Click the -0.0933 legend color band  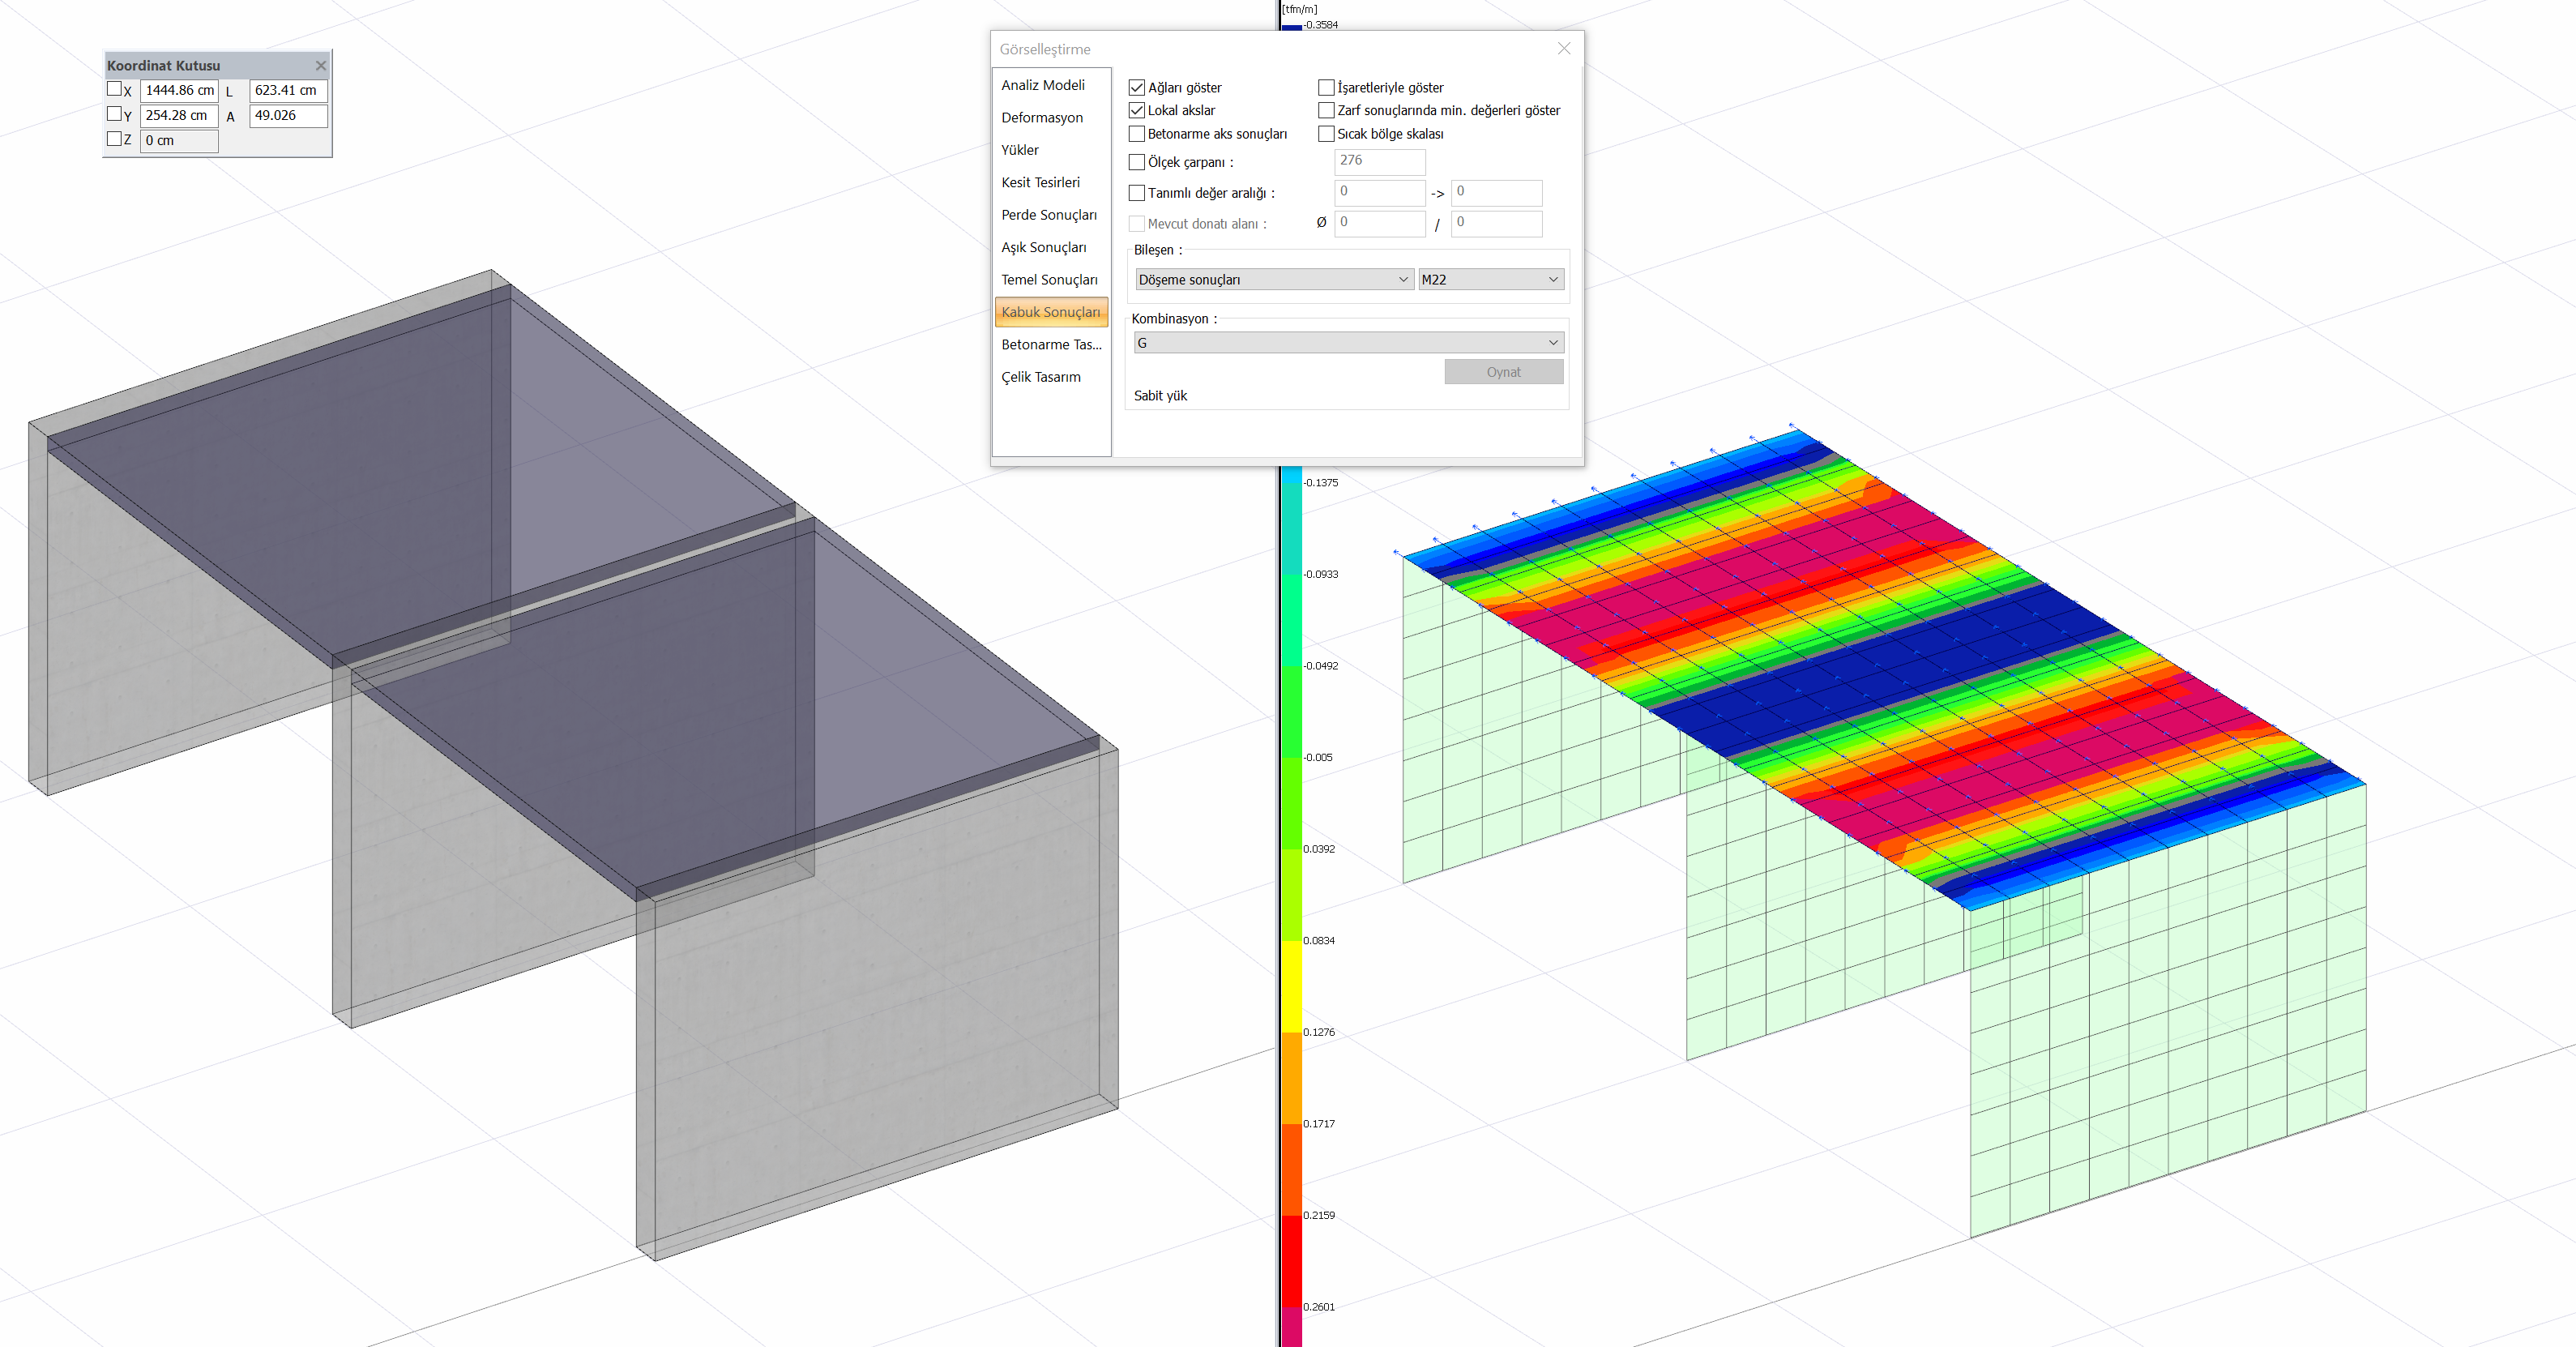pyautogui.click(x=1292, y=620)
